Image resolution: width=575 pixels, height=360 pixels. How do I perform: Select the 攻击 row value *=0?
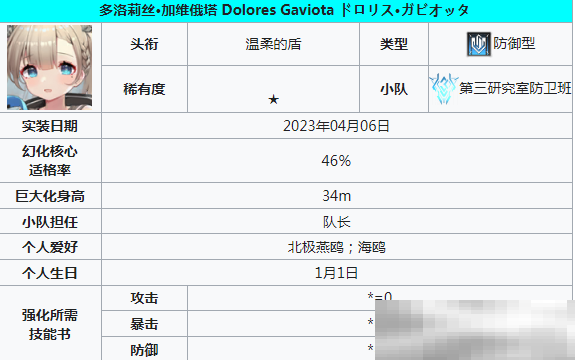(380, 296)
